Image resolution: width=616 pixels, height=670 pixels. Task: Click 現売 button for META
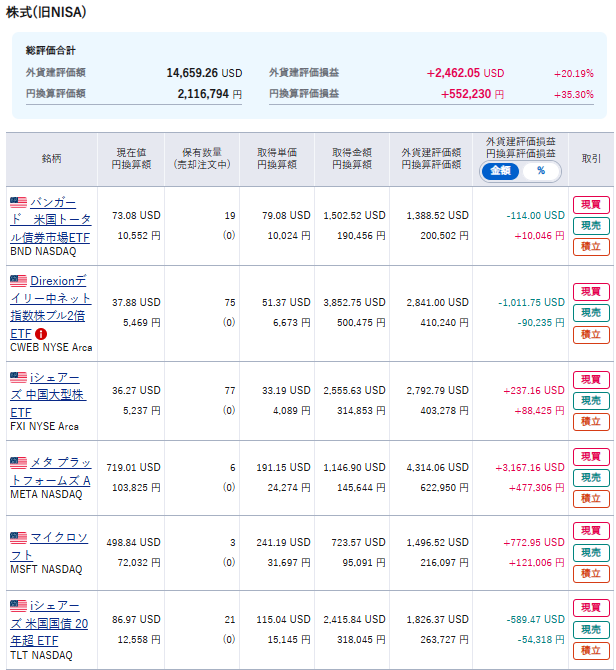[x=591, y=478]
